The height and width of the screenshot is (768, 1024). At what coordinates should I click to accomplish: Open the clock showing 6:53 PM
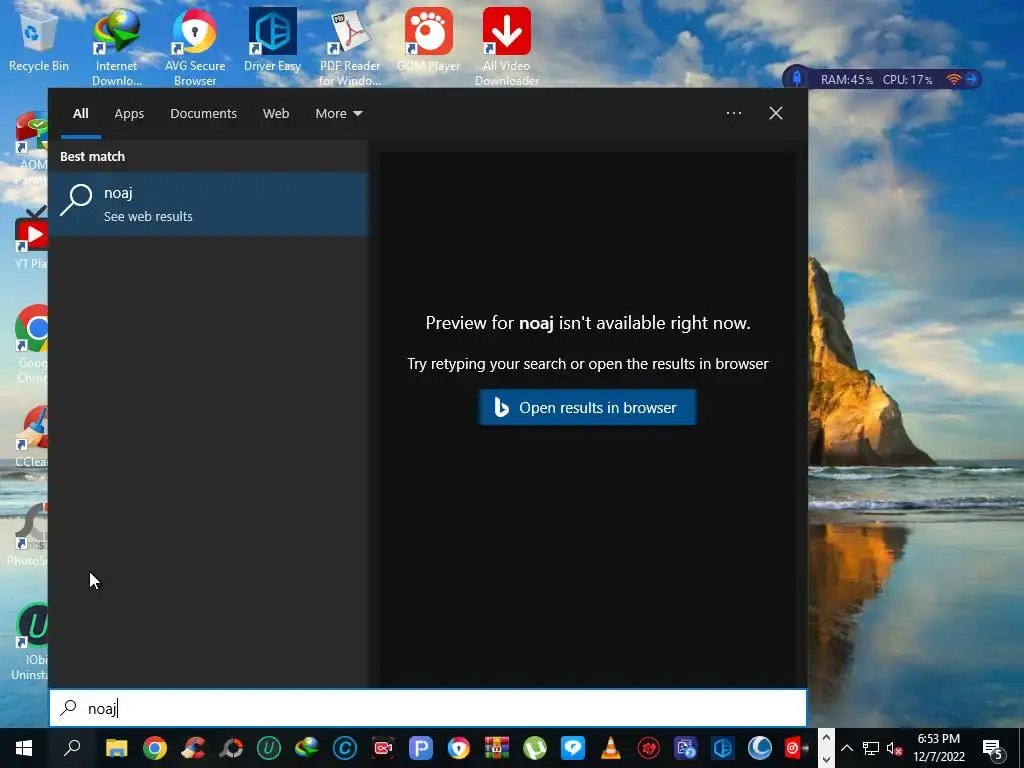(x=938, y=748)
